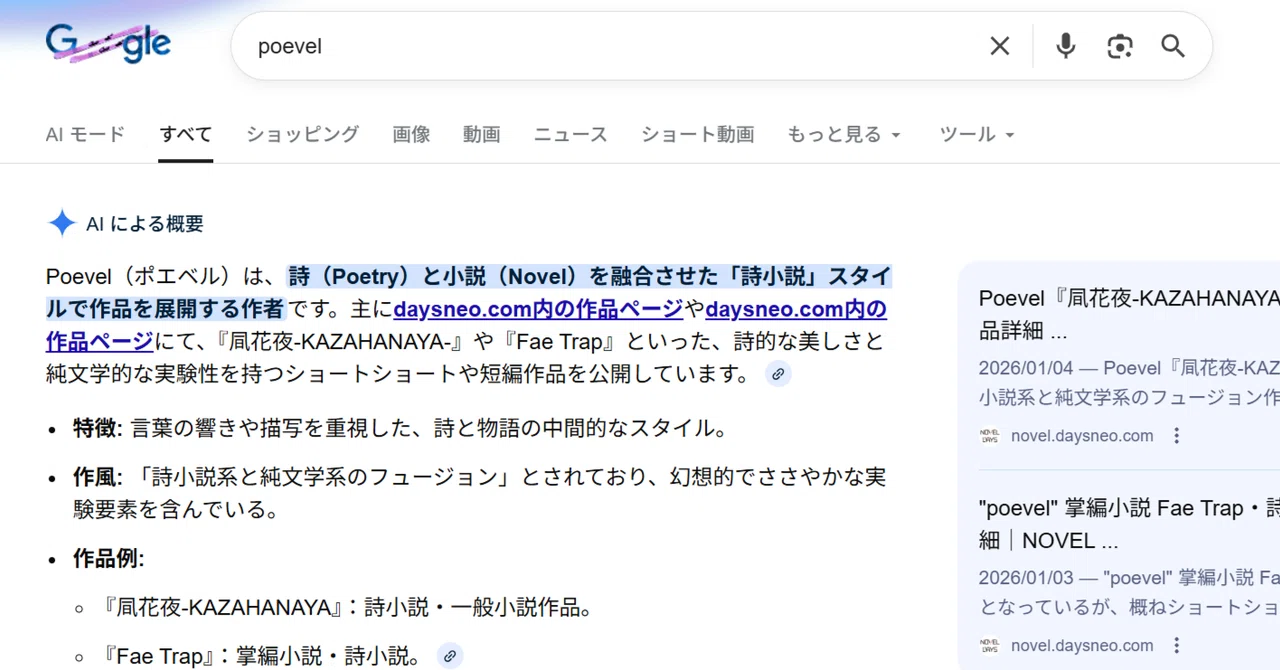
Task: Open the 画像 results tab
Action: [x=411, y=134]
